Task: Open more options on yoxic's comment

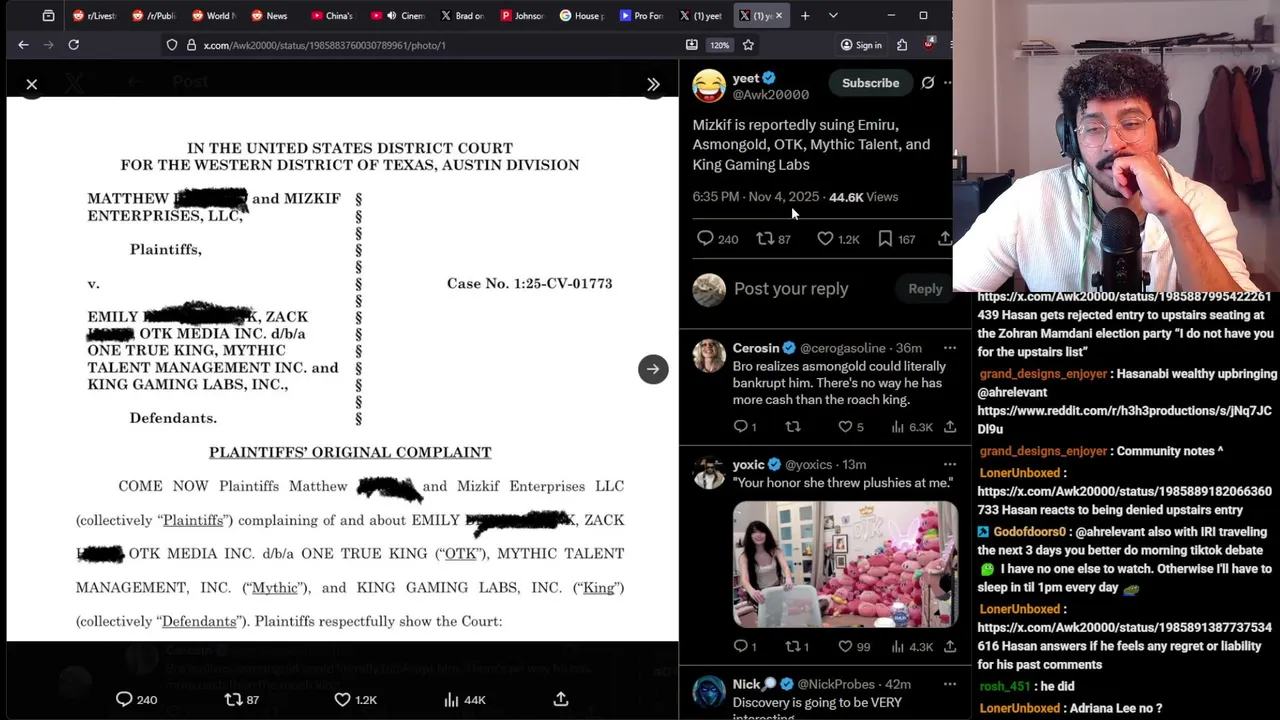Action: click(x=950, y=464)
